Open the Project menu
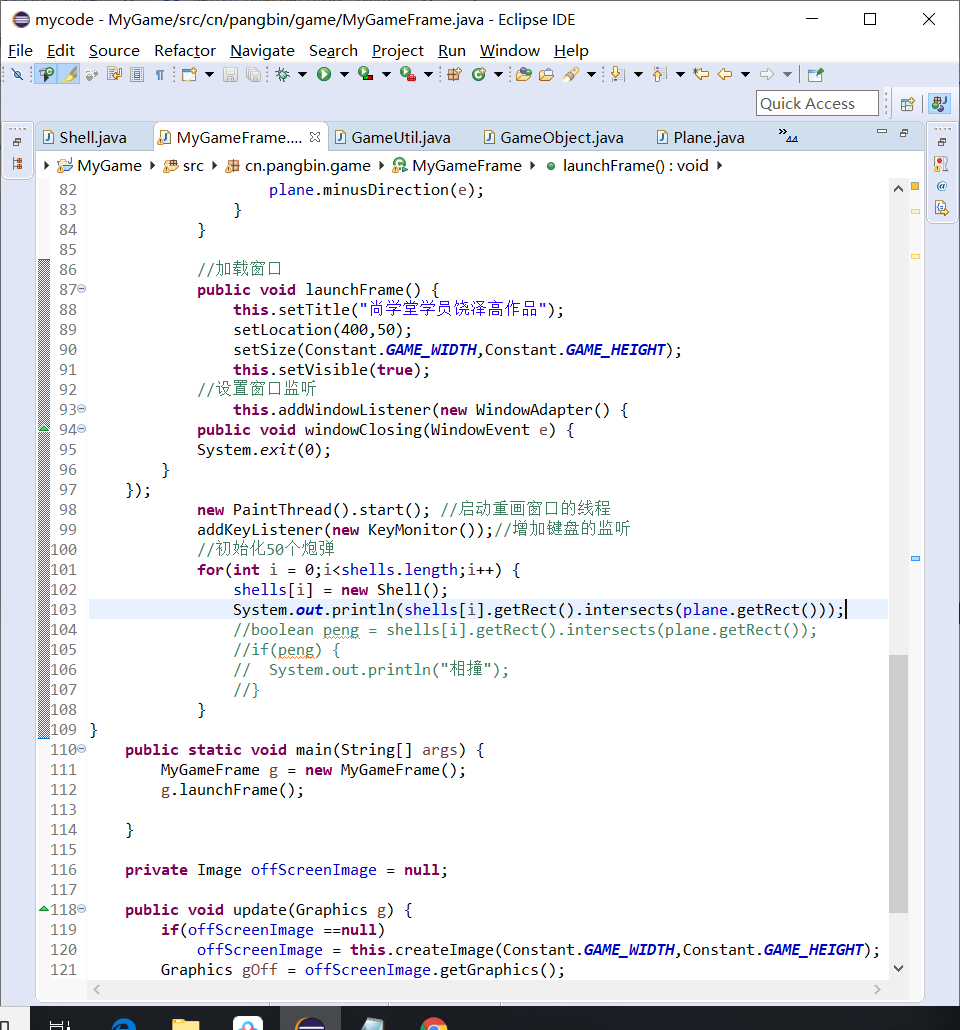 (x=398, y=51)
